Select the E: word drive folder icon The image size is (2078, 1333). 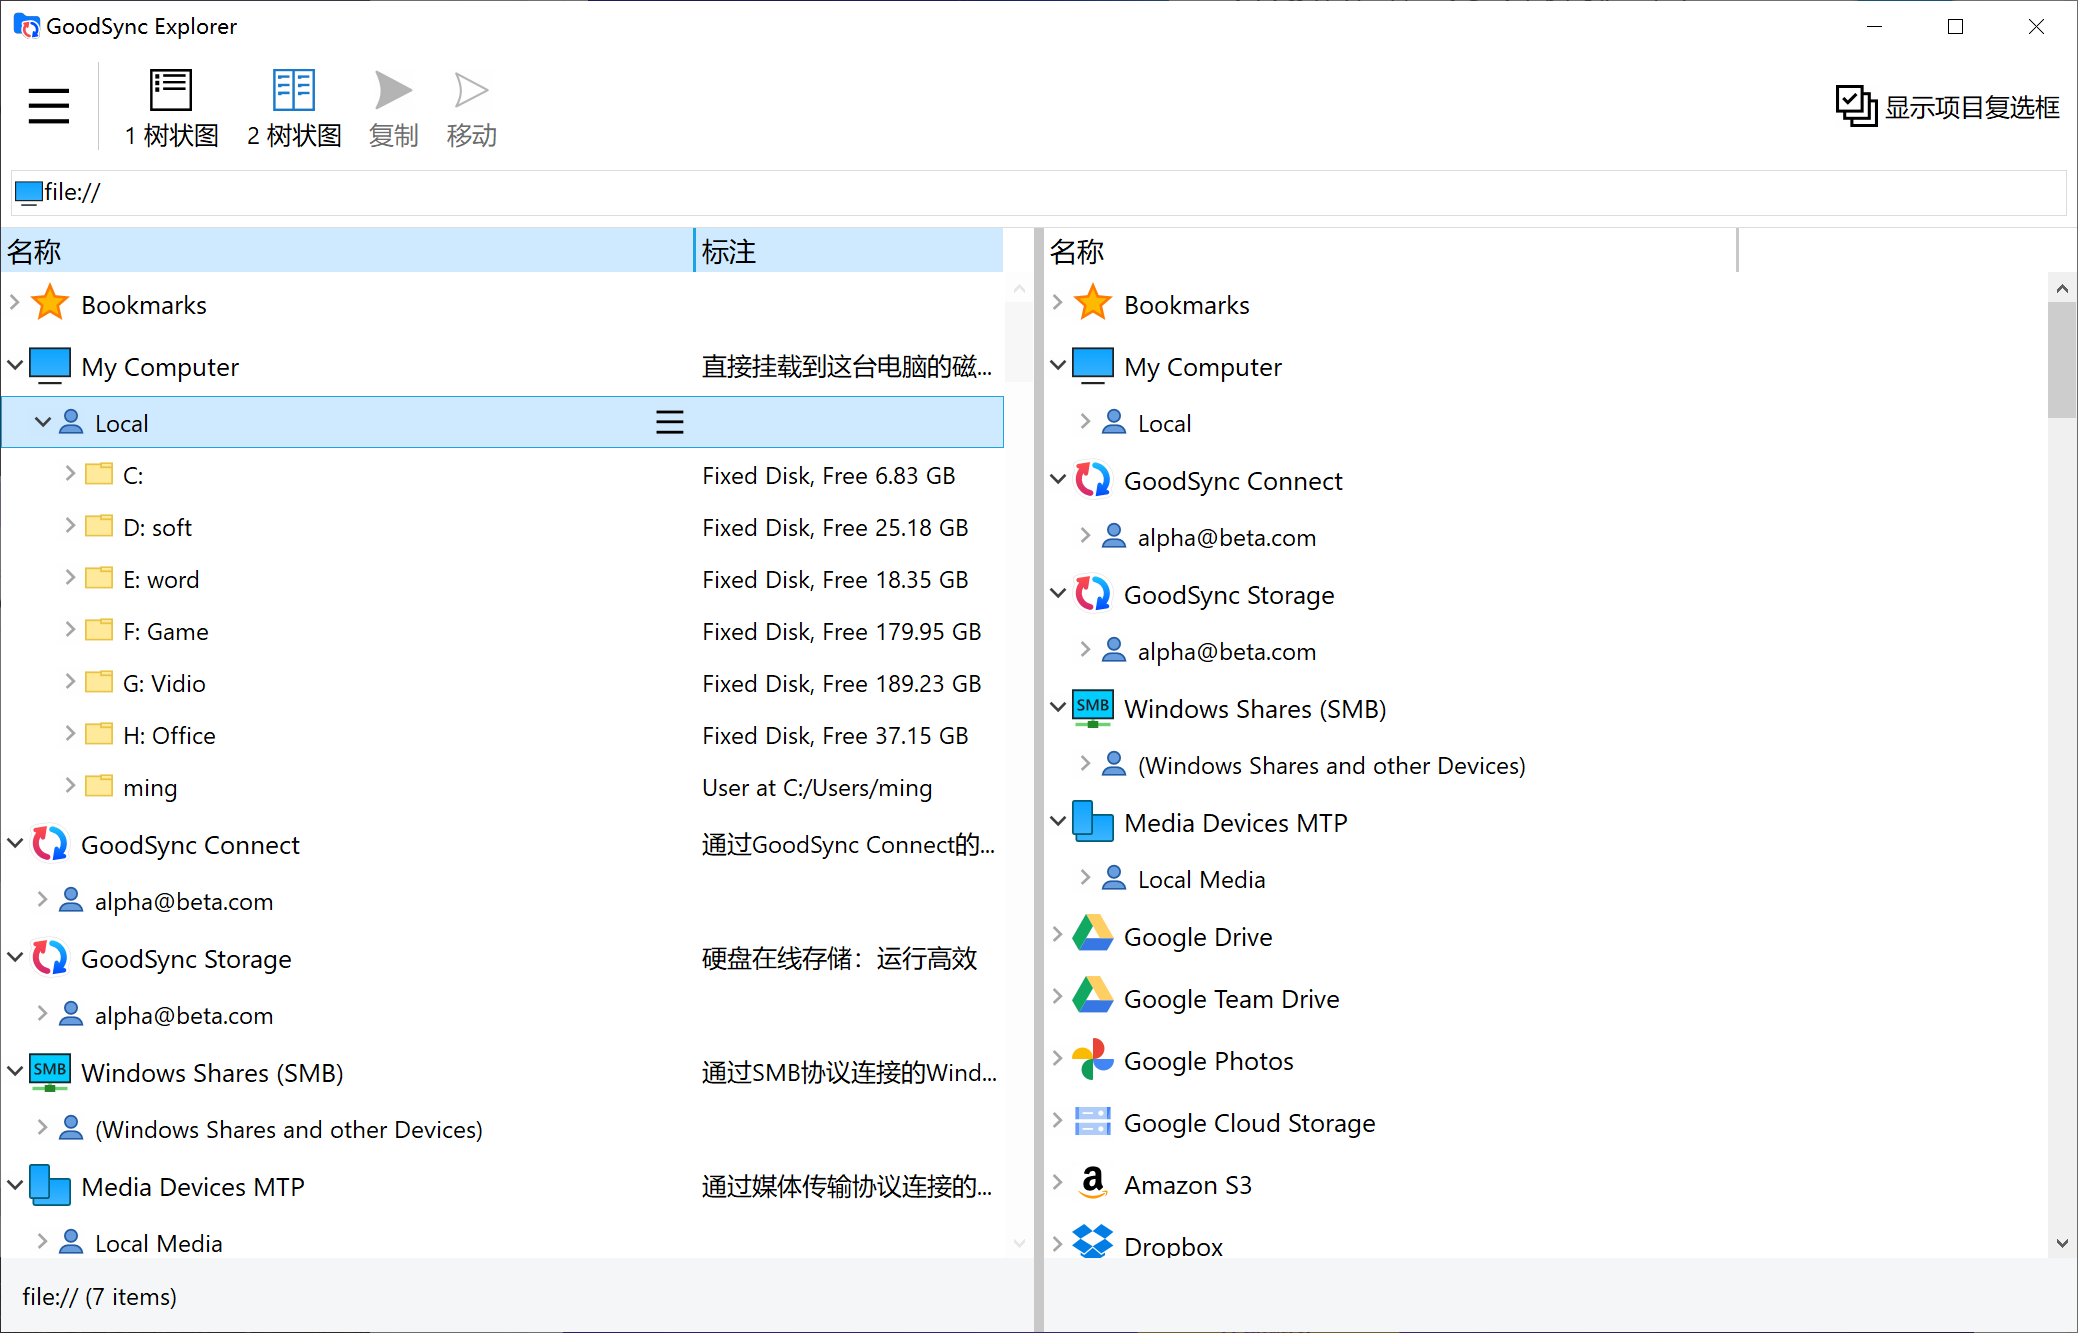point(99,578)
